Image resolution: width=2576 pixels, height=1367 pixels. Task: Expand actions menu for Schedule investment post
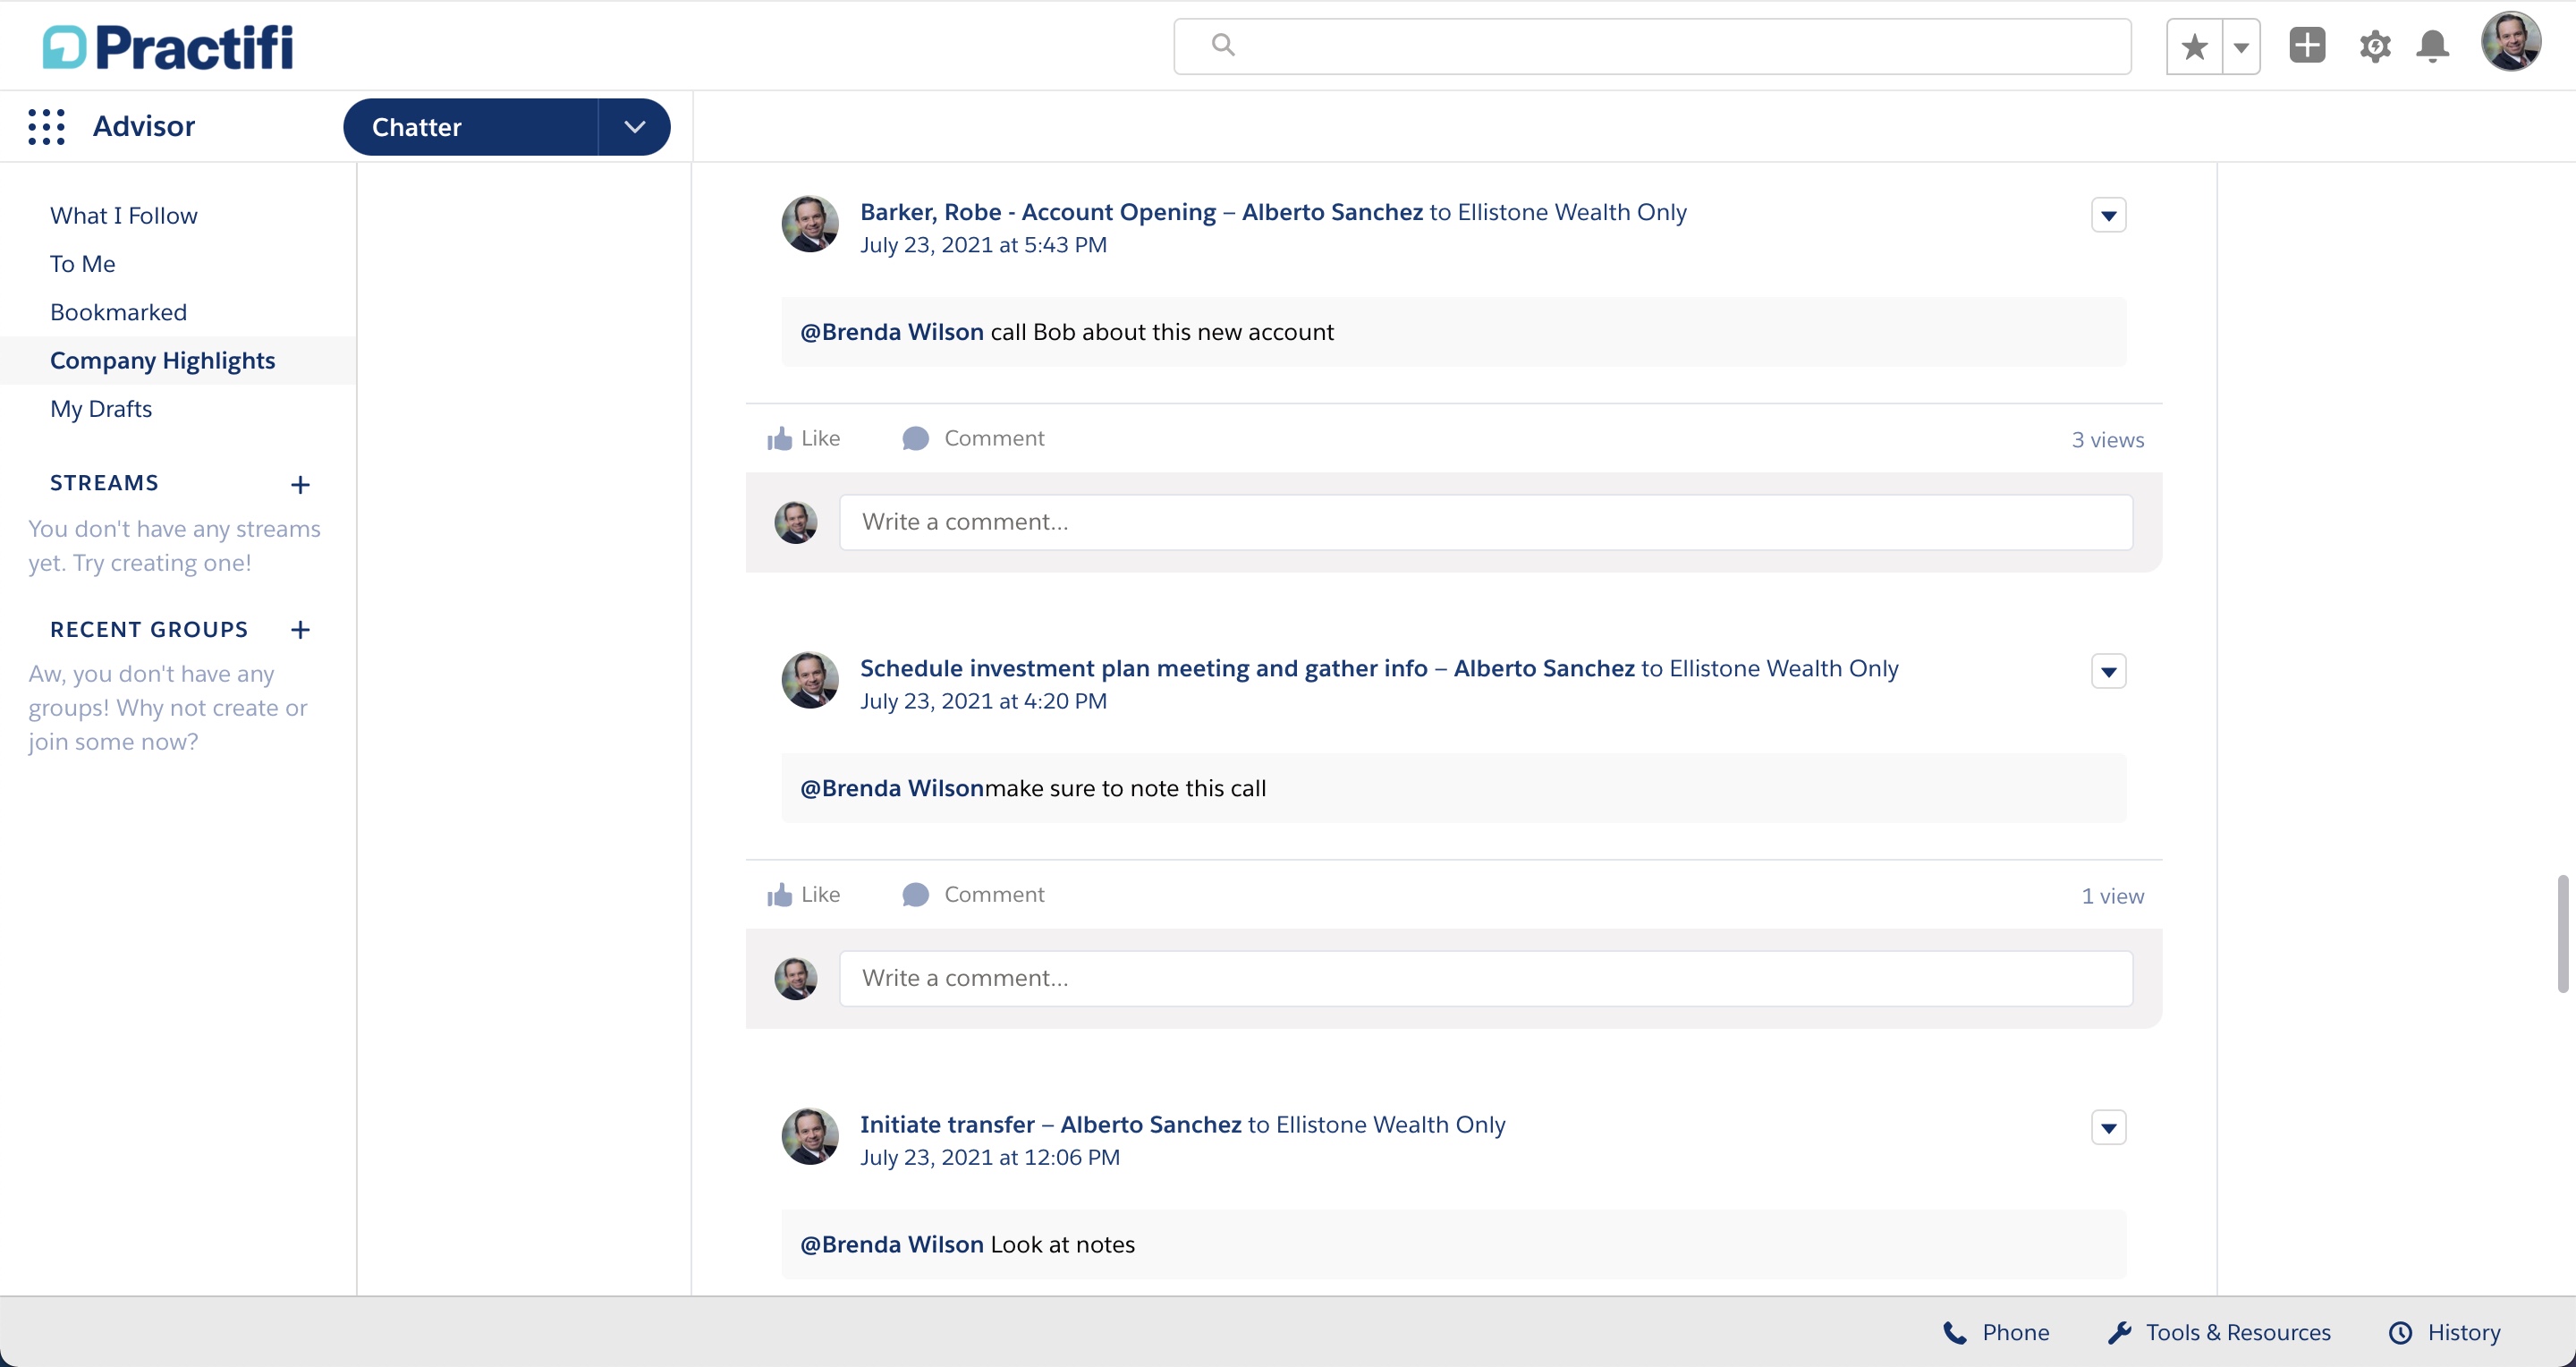[x=2108, y=672]
